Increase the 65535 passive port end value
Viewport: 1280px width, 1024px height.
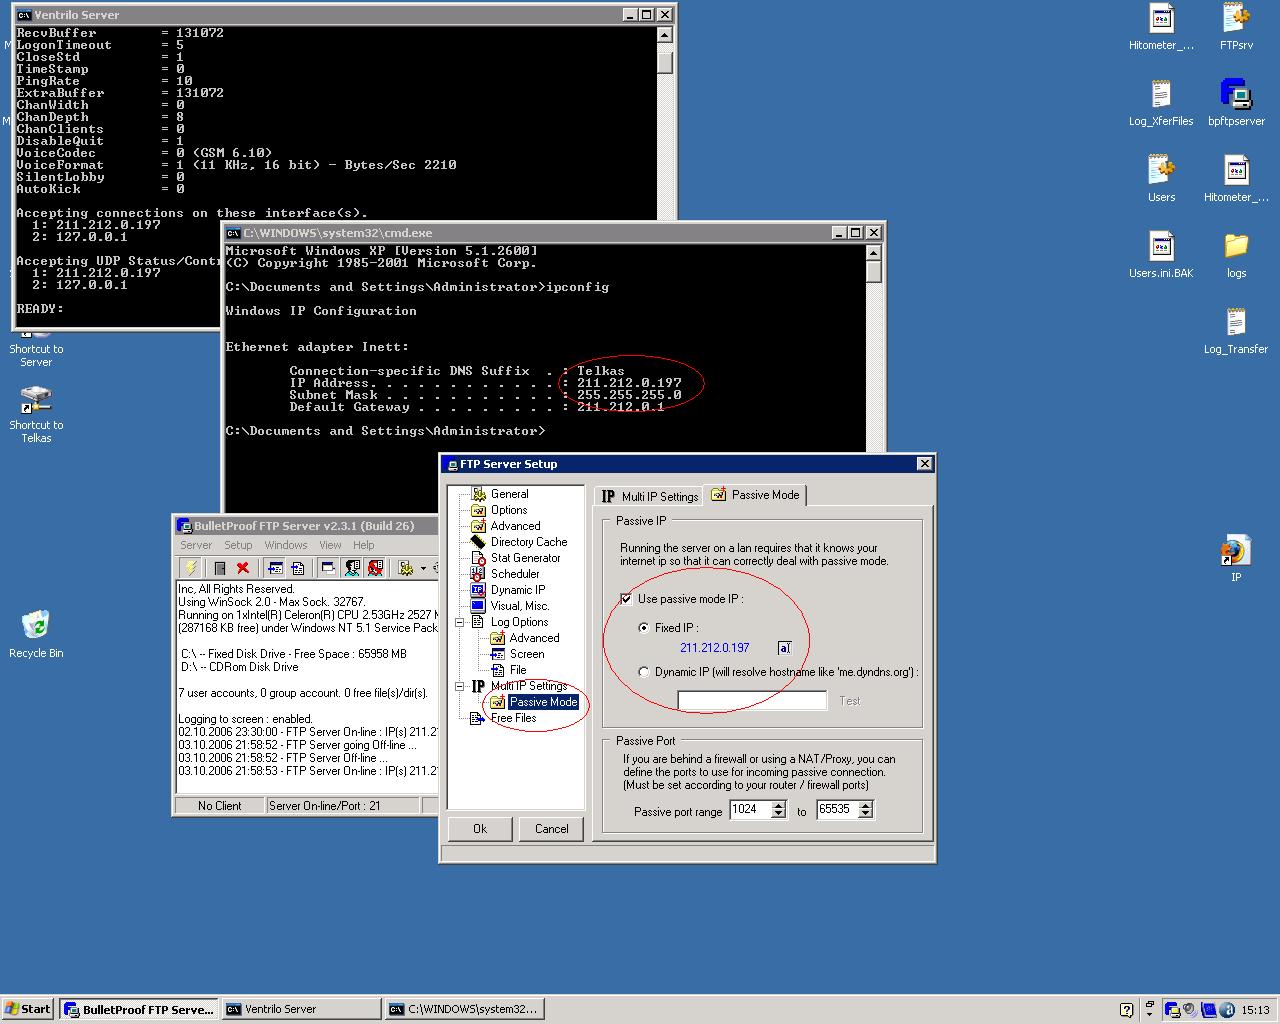tap(866, 805)
